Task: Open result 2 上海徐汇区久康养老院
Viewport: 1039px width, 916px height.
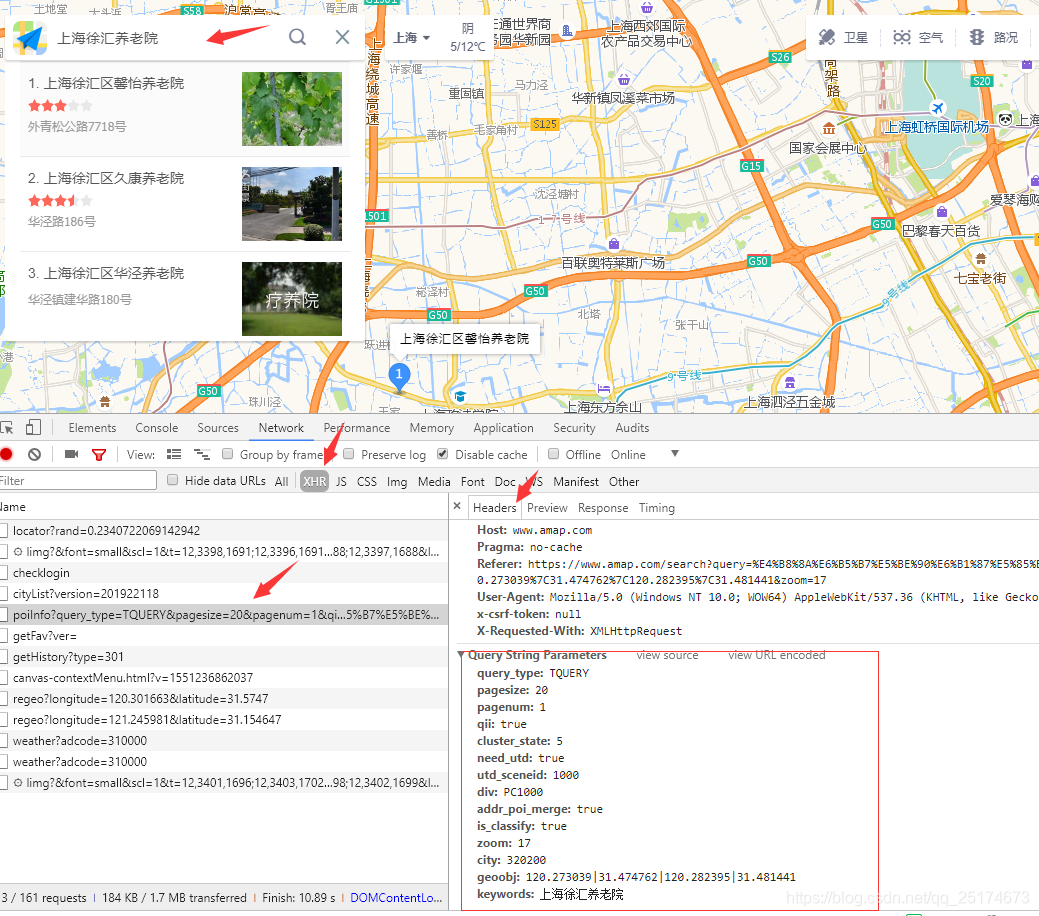Action: click(106, 178)
